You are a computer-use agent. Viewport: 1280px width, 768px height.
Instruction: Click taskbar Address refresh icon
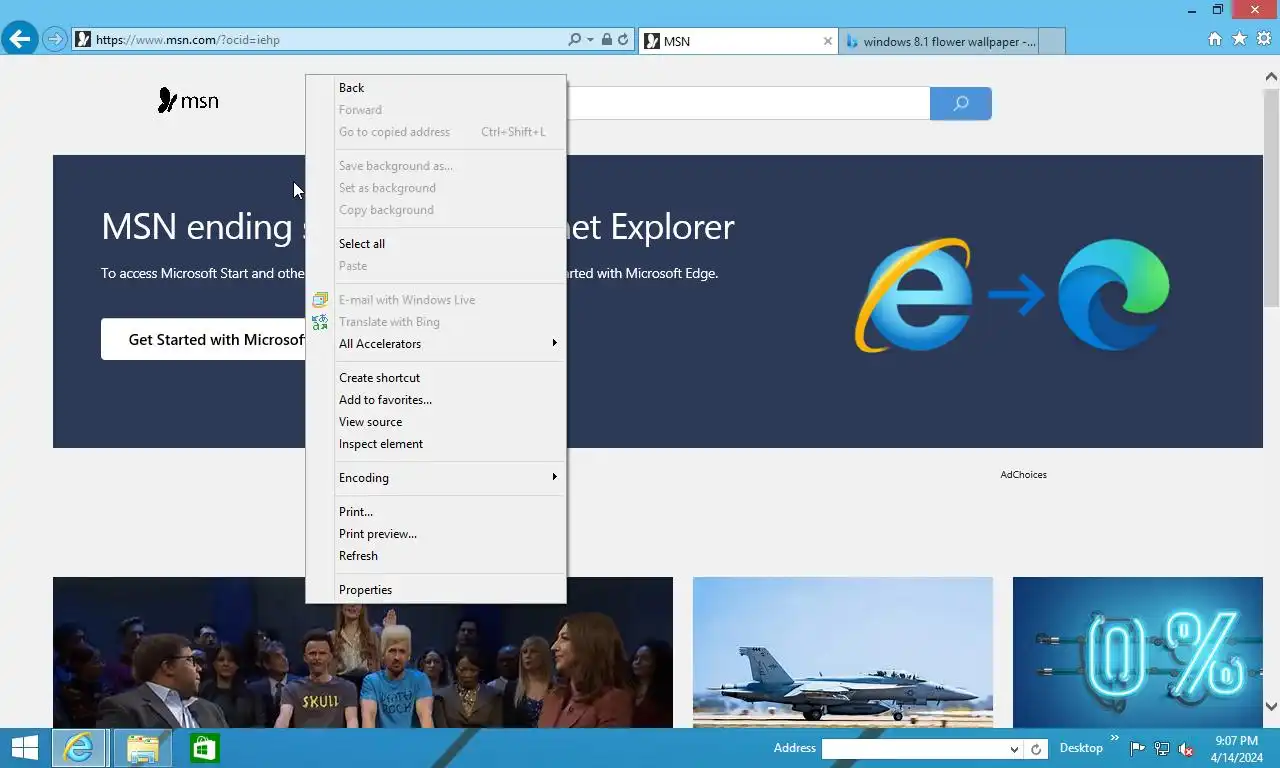1037,749
